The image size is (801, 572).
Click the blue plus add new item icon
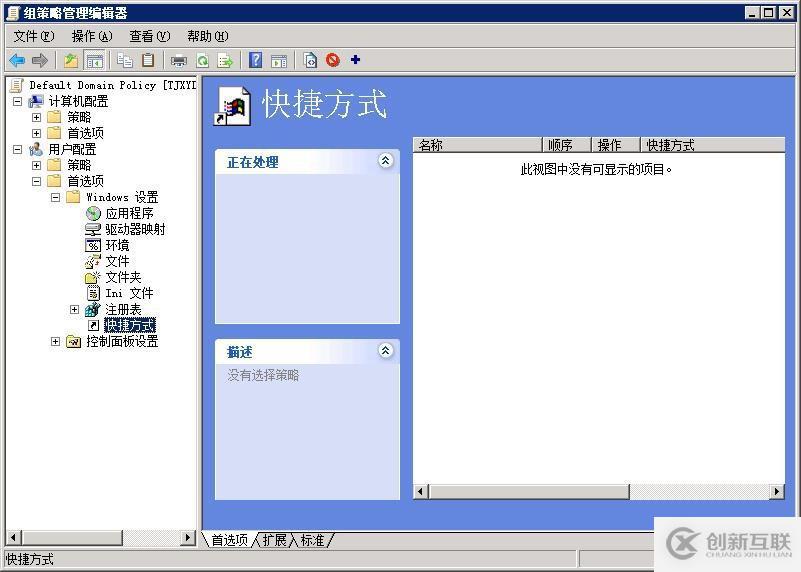(x=356, y=60)
